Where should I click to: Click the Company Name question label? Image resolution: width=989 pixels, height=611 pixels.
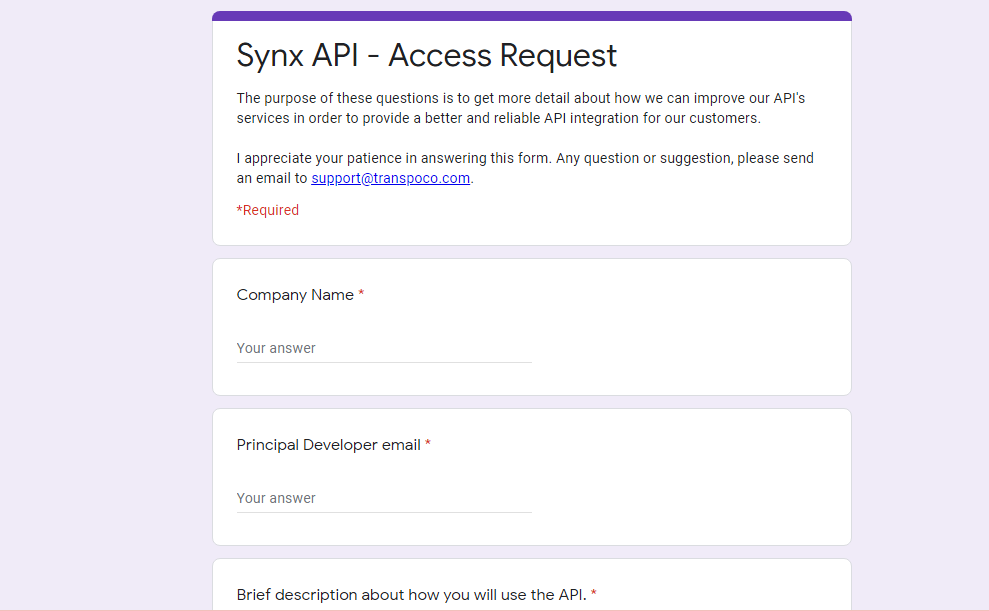pos(295,294)
